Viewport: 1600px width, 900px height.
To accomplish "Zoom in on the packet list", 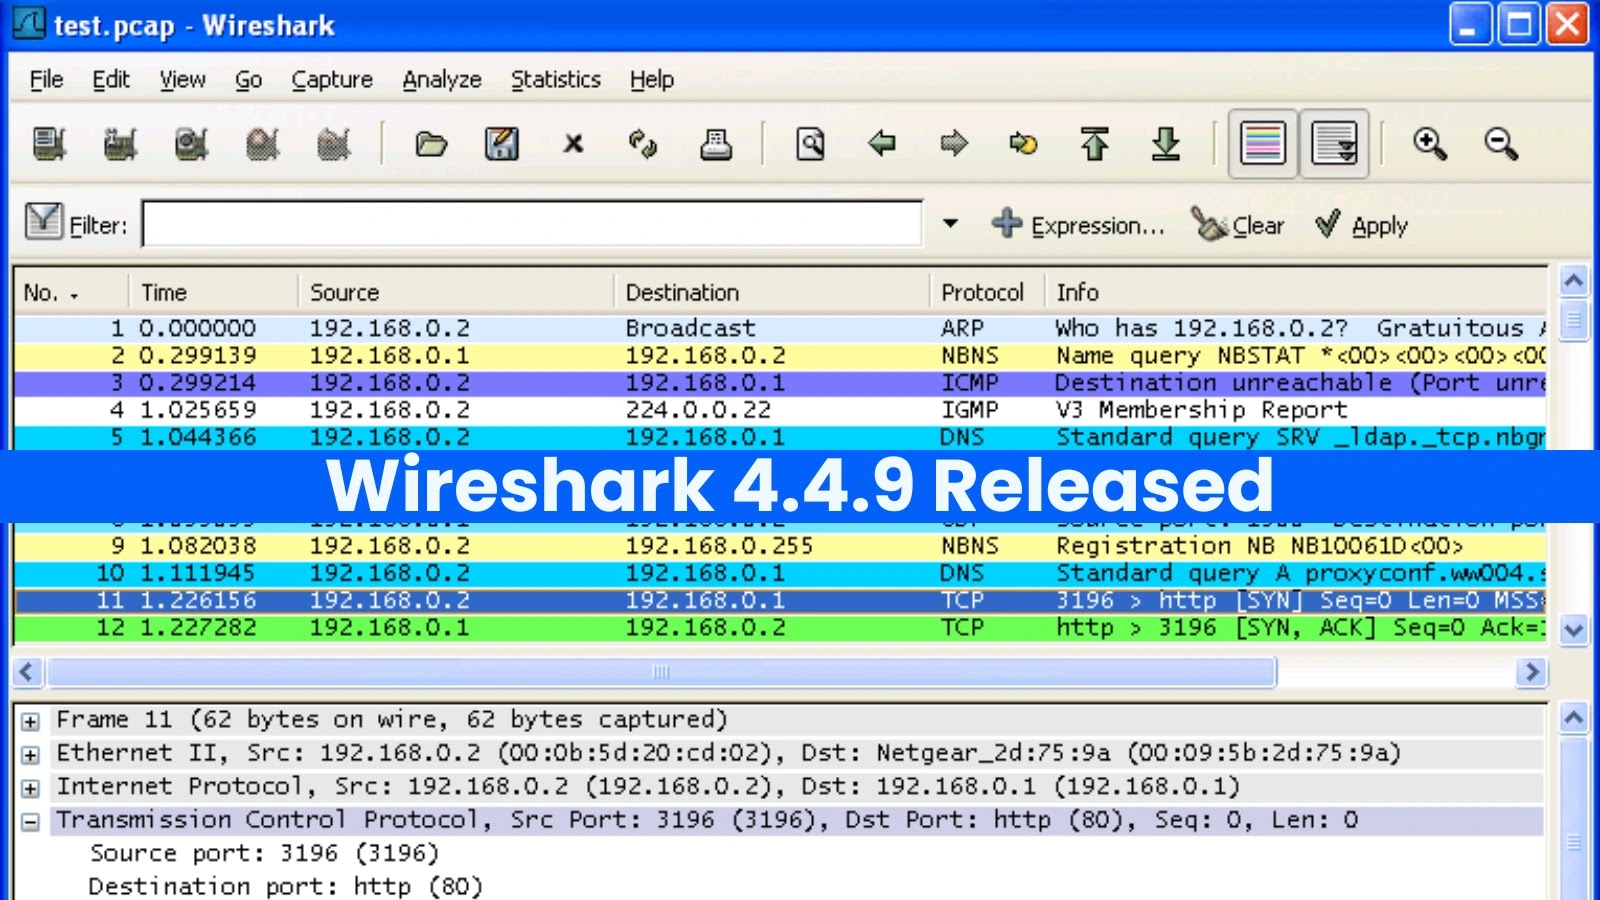I will tap(1430, 143).
